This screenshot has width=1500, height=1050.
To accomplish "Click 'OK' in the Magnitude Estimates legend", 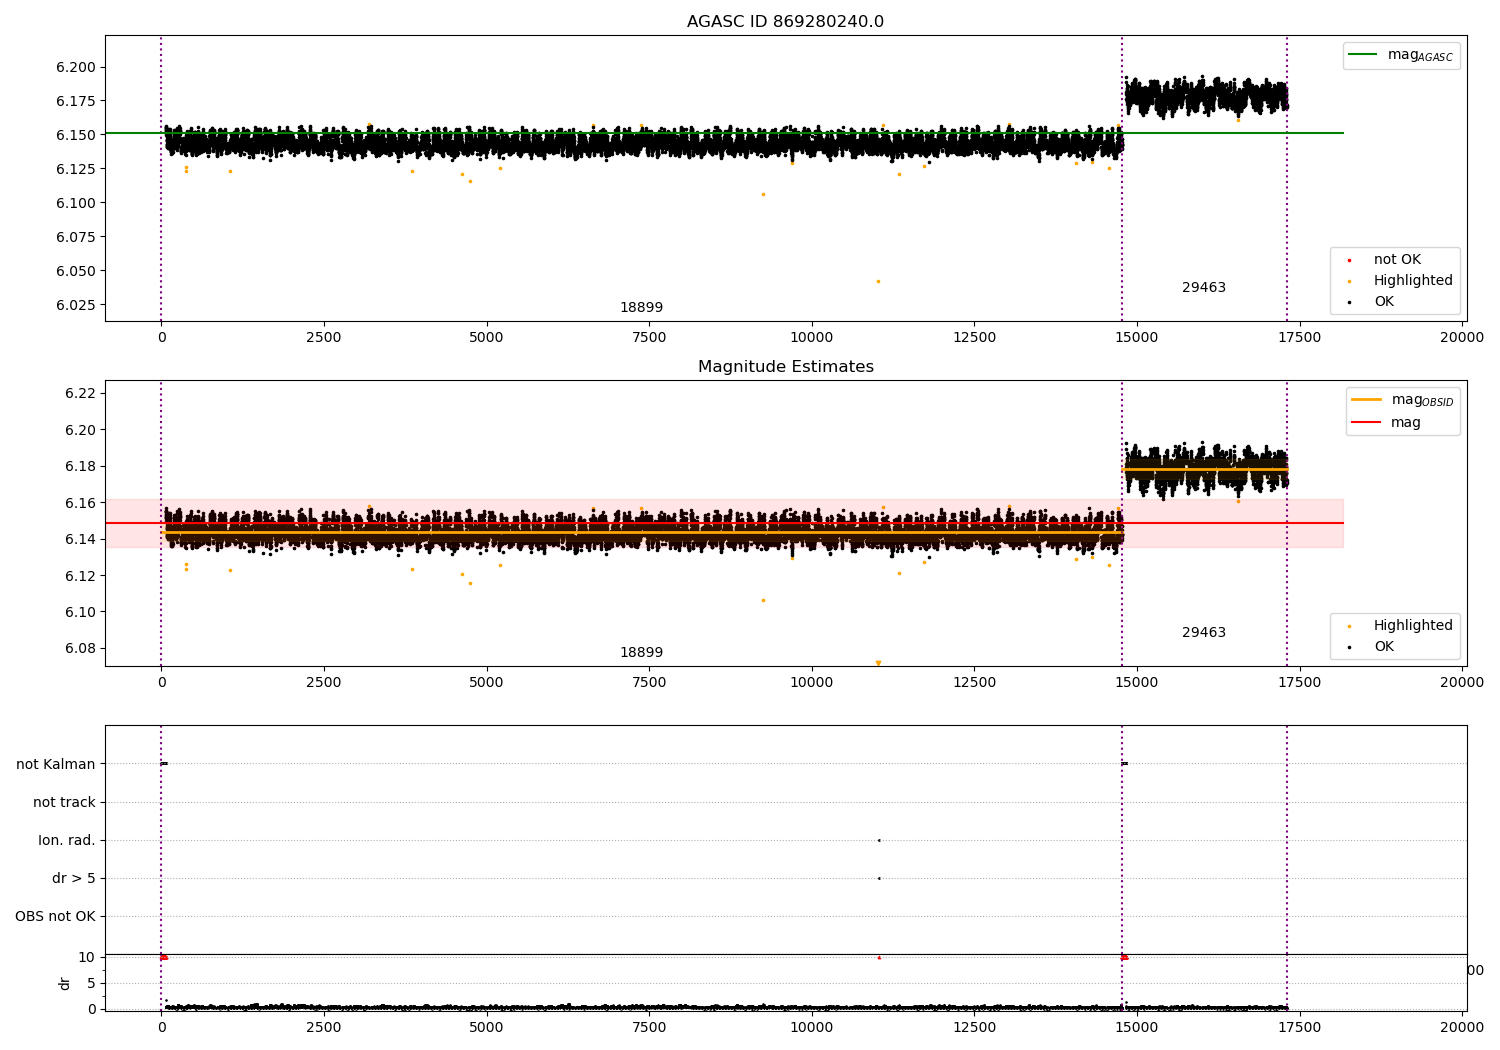I will pos(1384,647).
